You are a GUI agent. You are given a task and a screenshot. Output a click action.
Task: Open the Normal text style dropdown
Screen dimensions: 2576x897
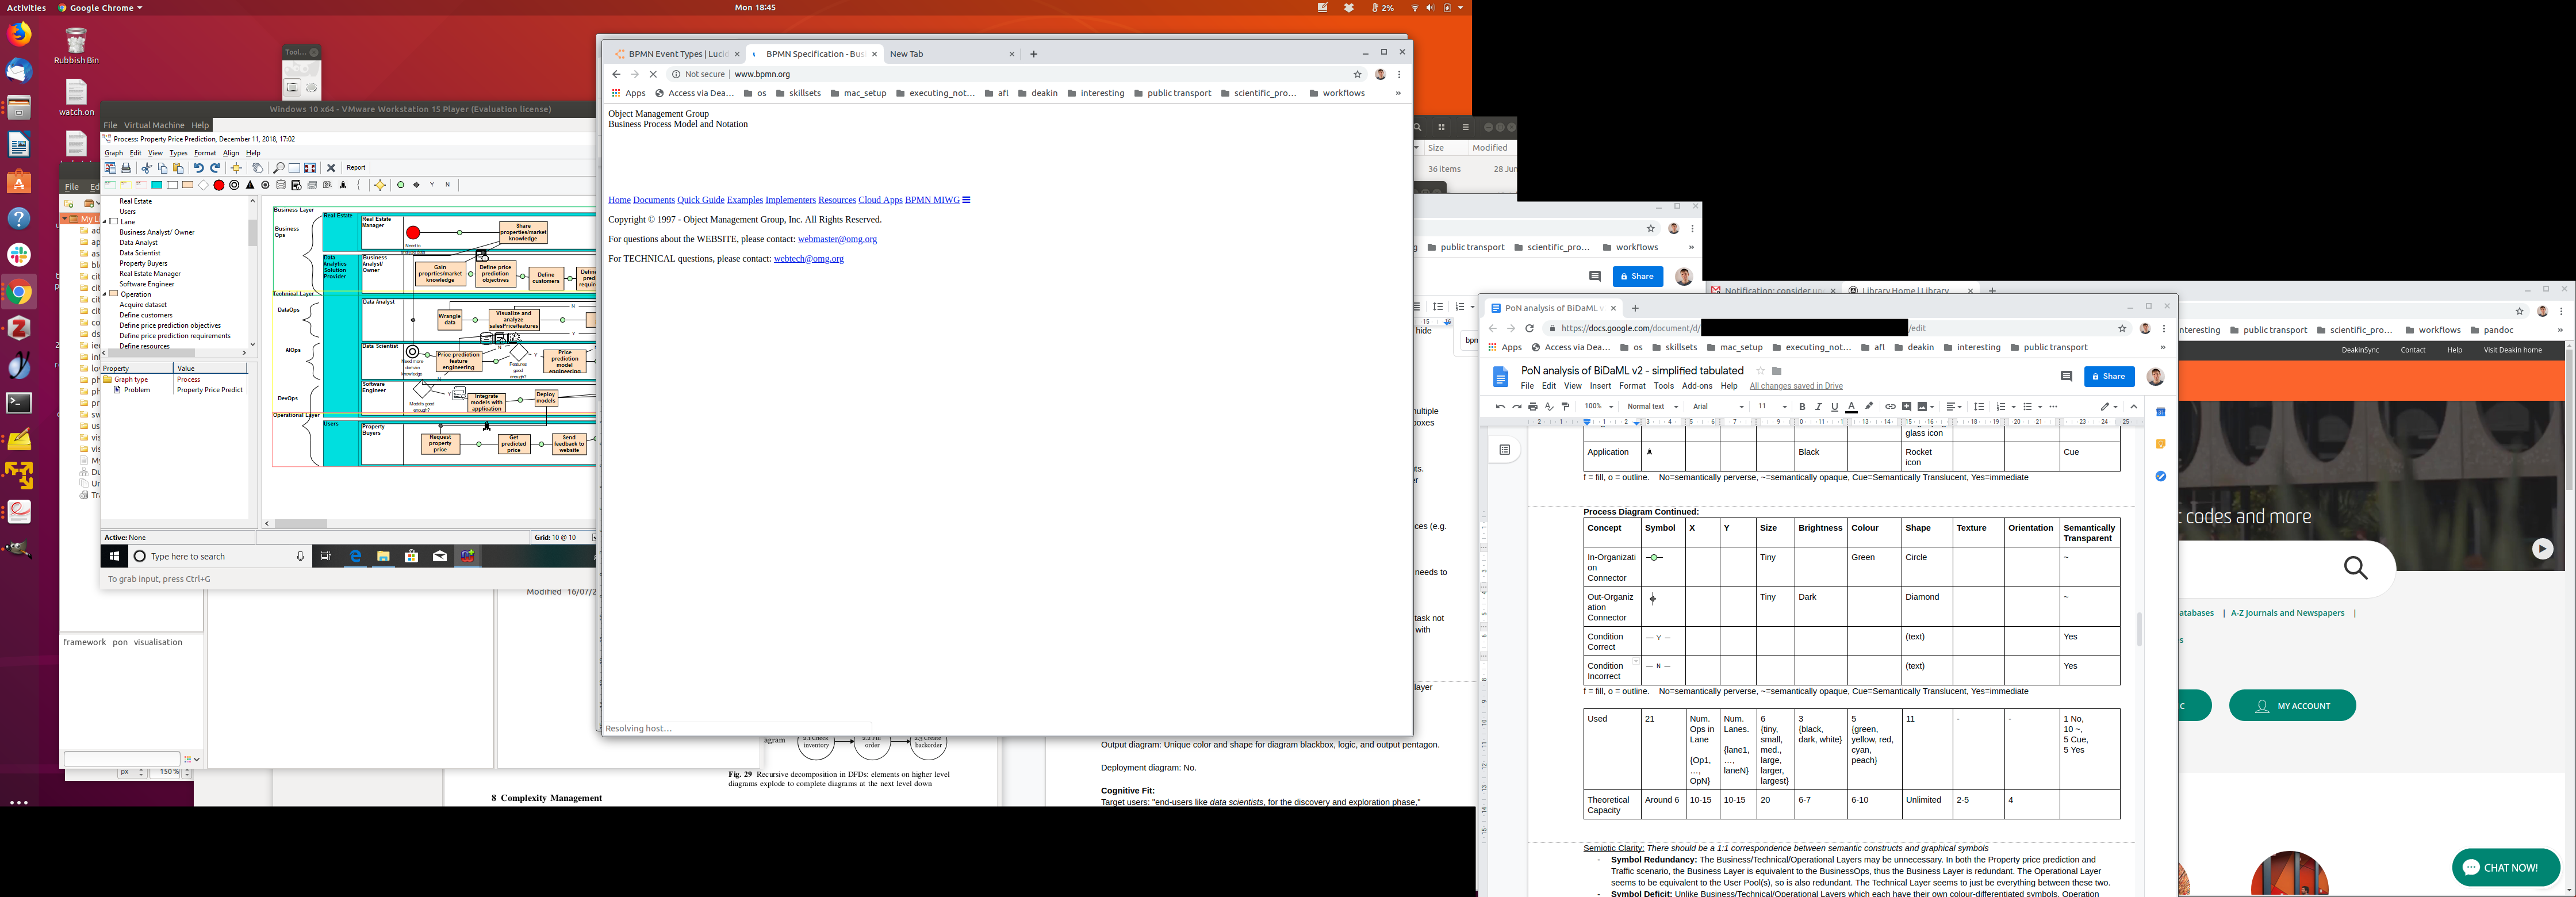1652,407
